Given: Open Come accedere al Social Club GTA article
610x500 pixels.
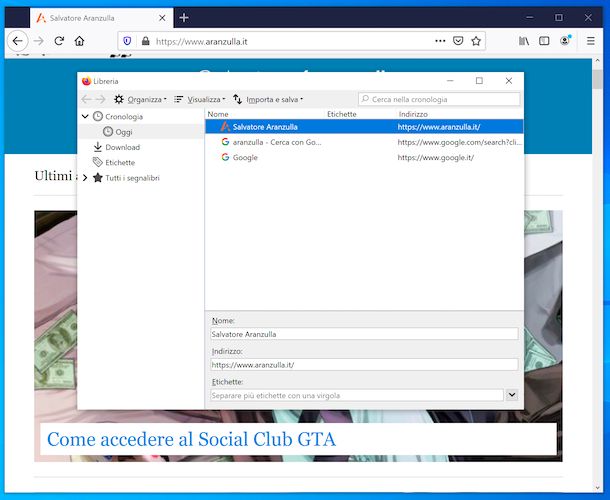Looking at the screenshot, I should point(191,439).
